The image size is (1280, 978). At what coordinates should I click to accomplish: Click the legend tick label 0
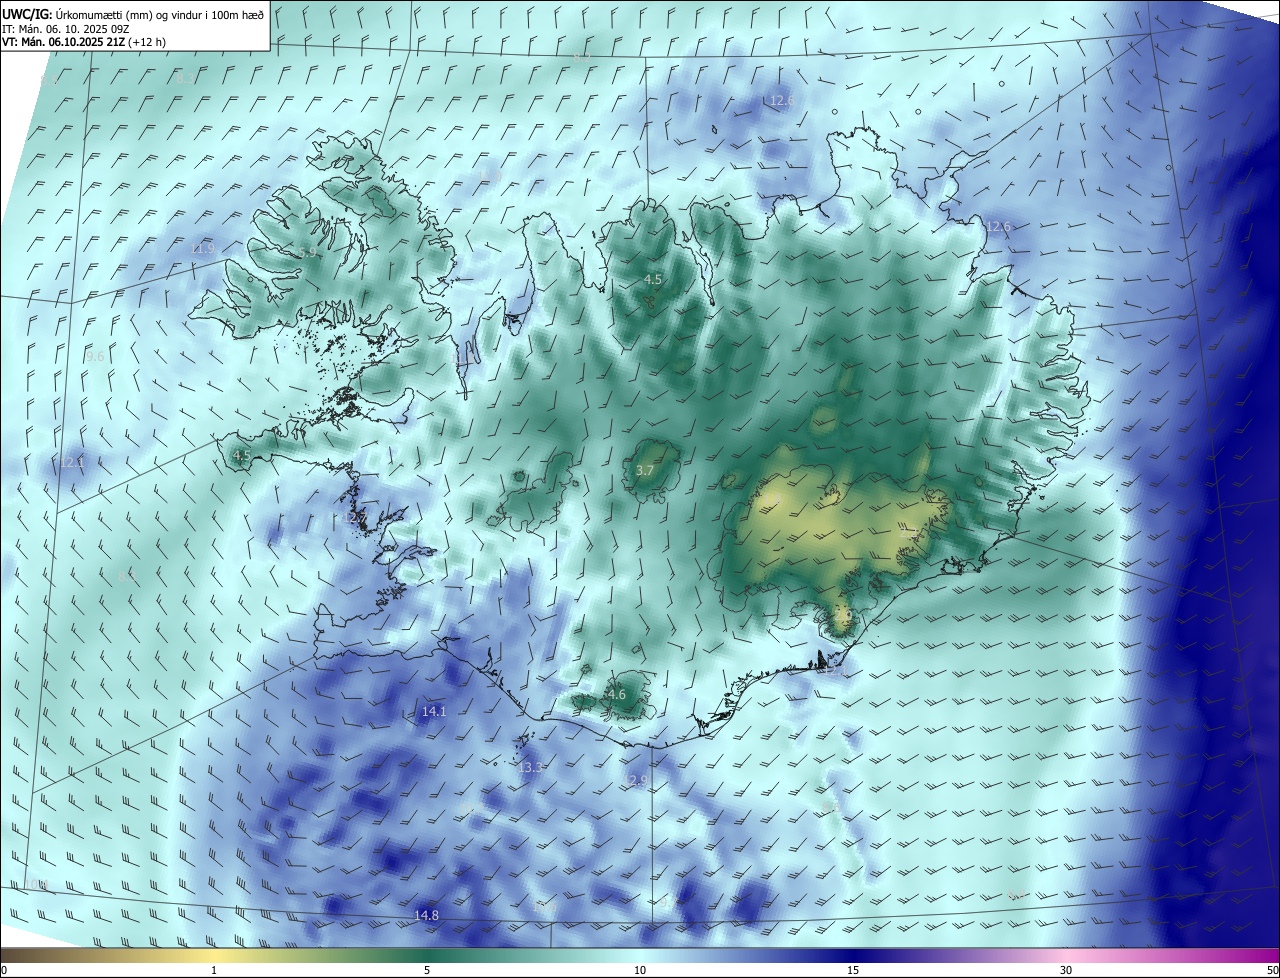point(4,970)
